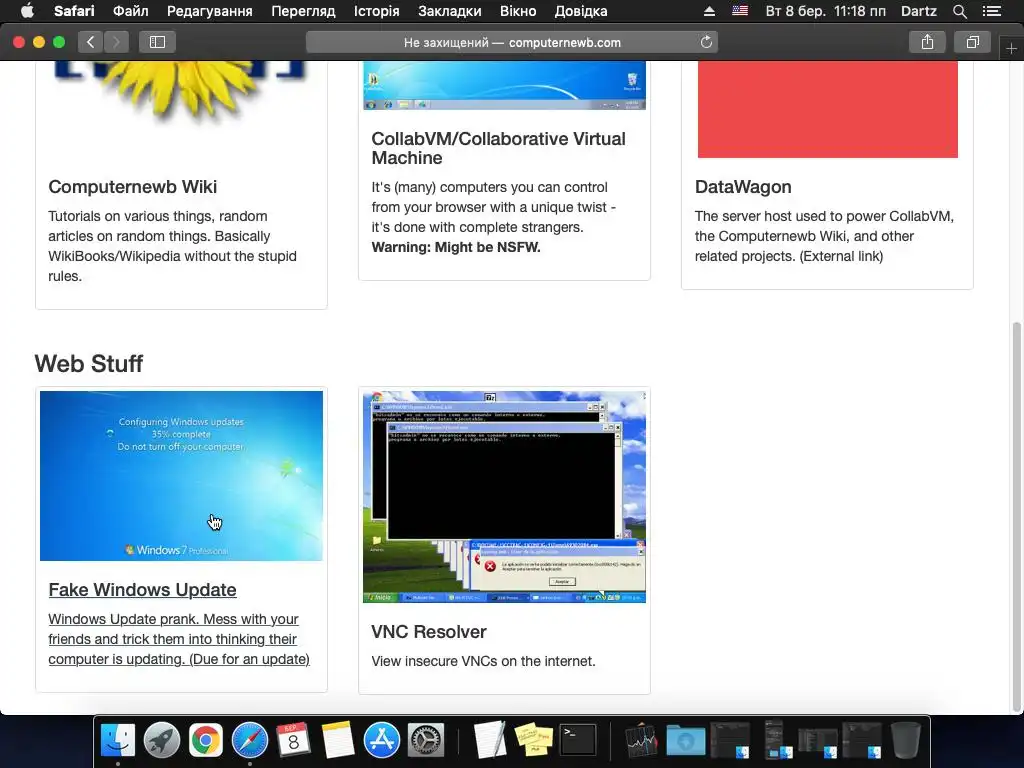Image resolution: width=1024 pixels, height=768 pixels.
Task: Toggle the Safari sidebar button
Action: [157, 42]
